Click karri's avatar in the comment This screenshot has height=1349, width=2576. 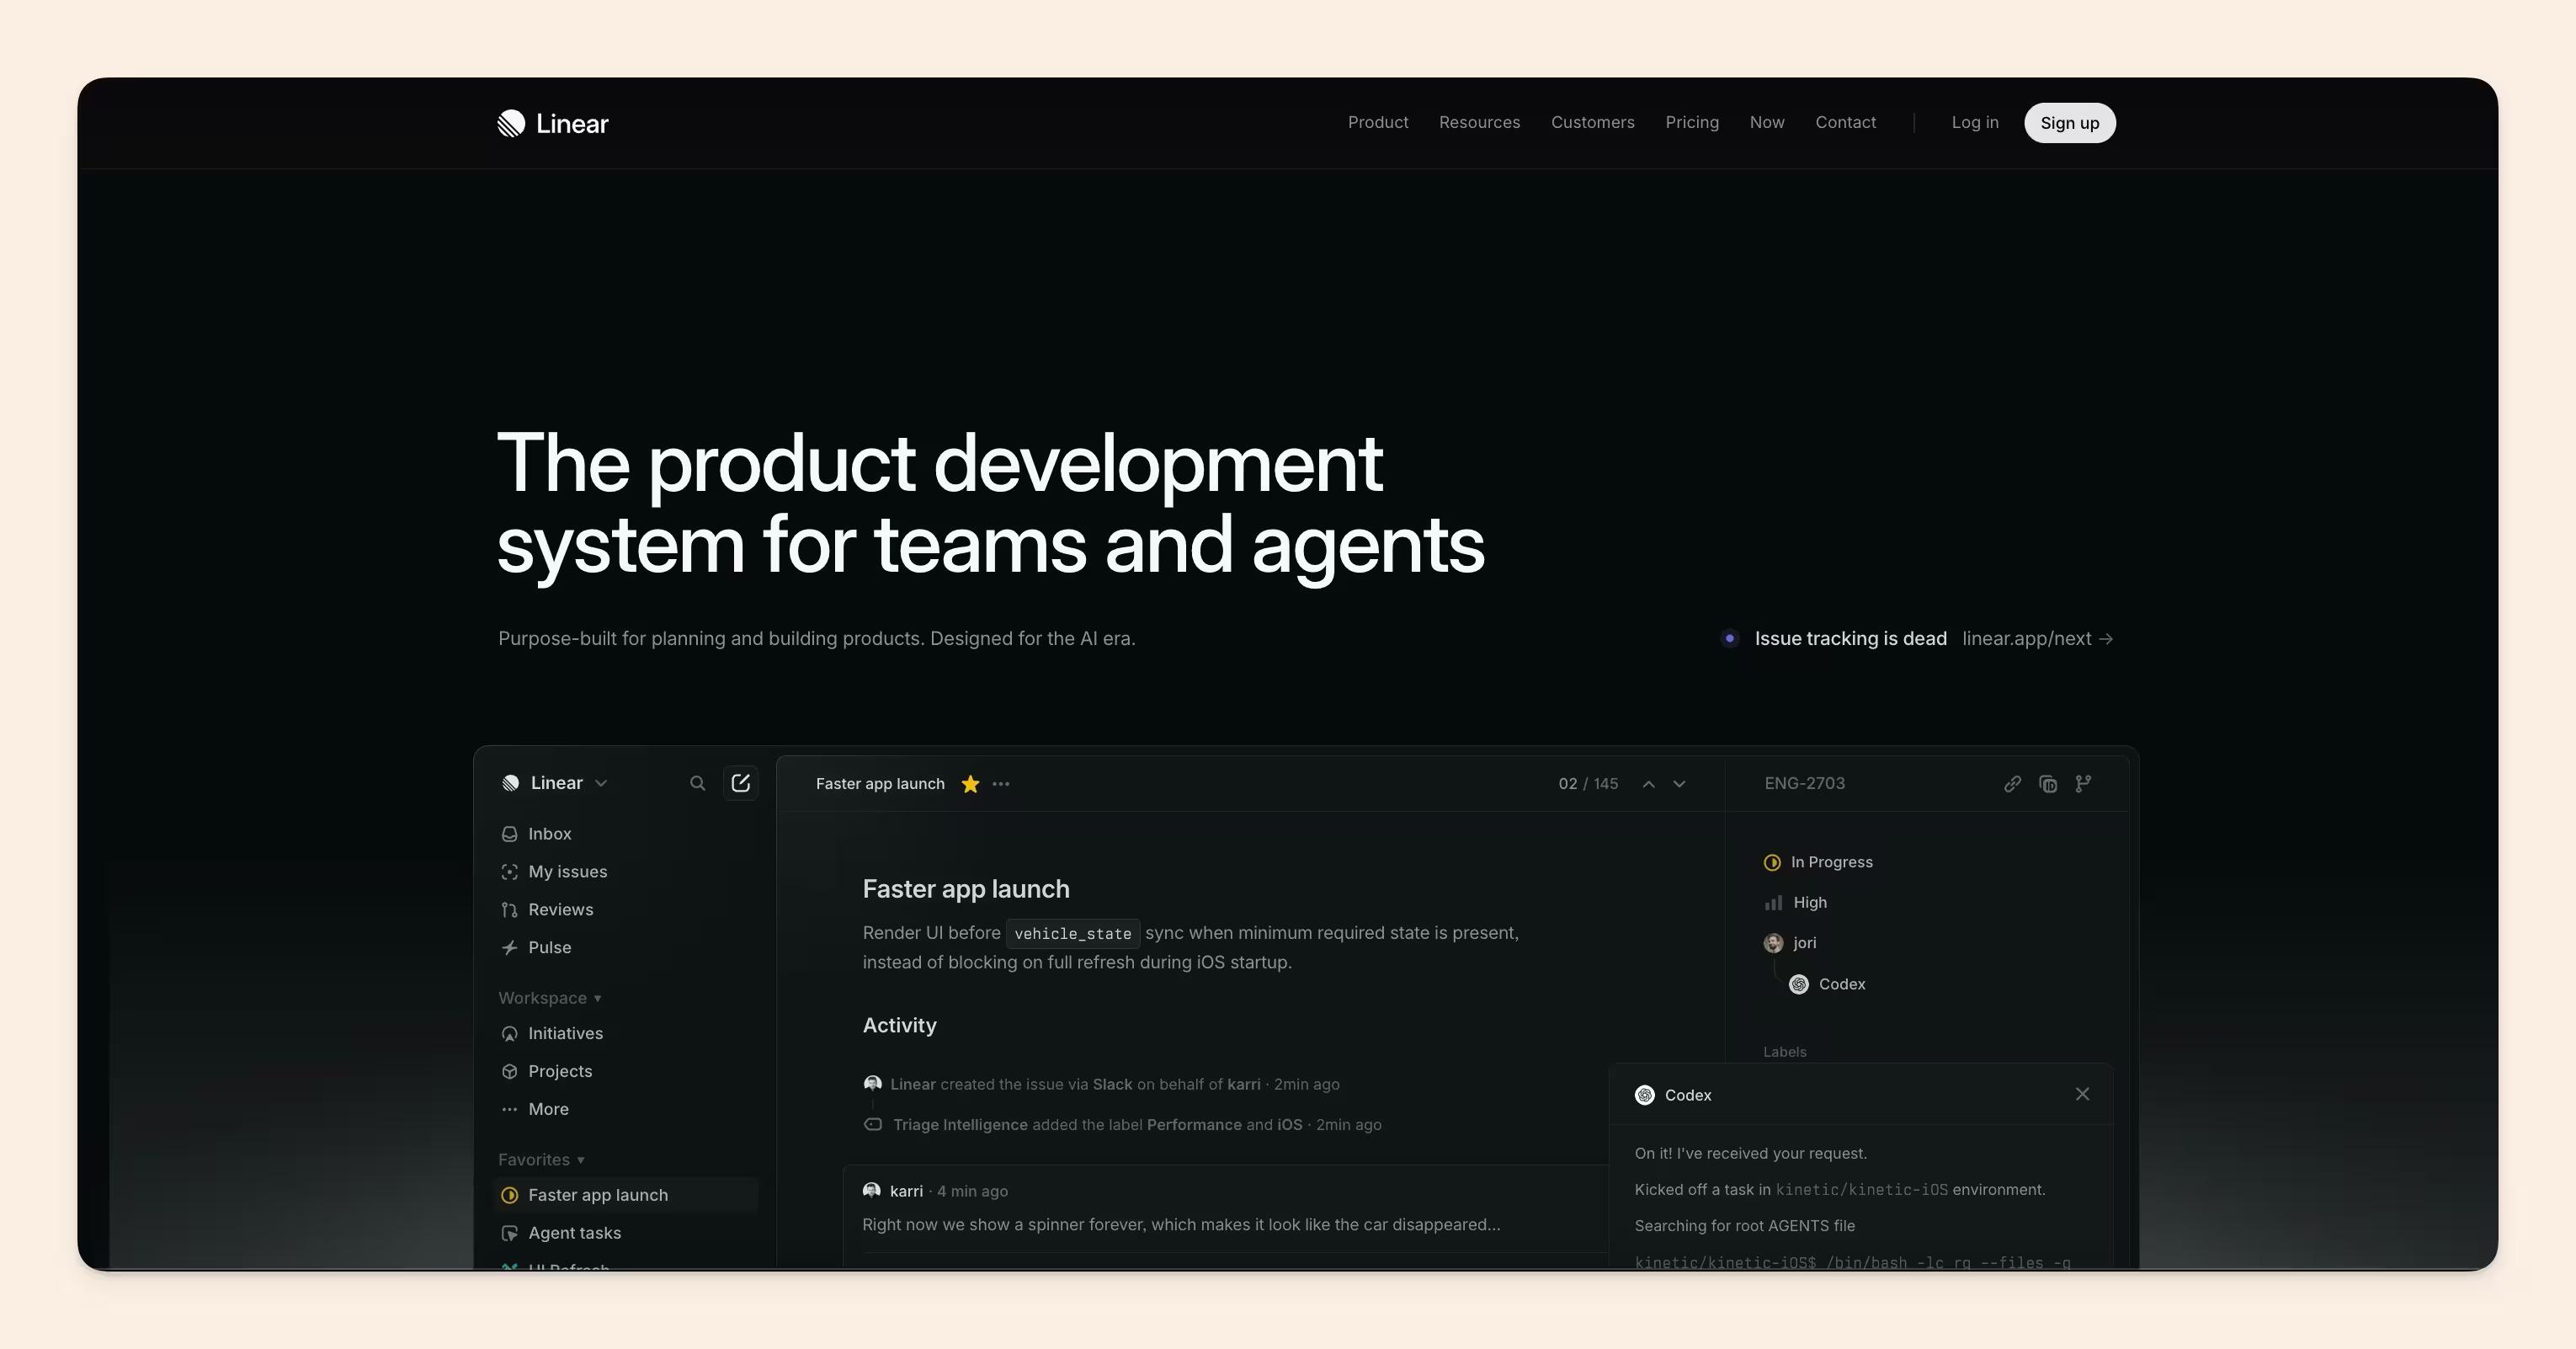pyautogui.click(x=872, y=1191)
